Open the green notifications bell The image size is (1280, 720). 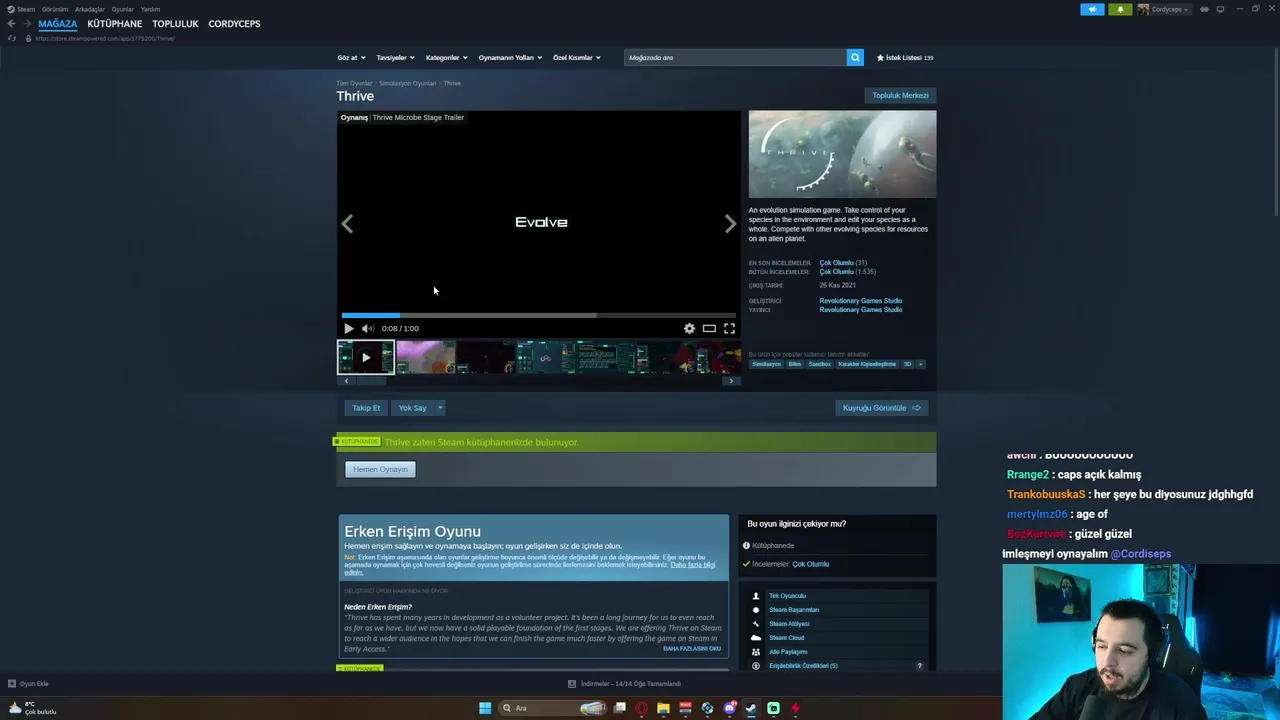pos(1120,9)
